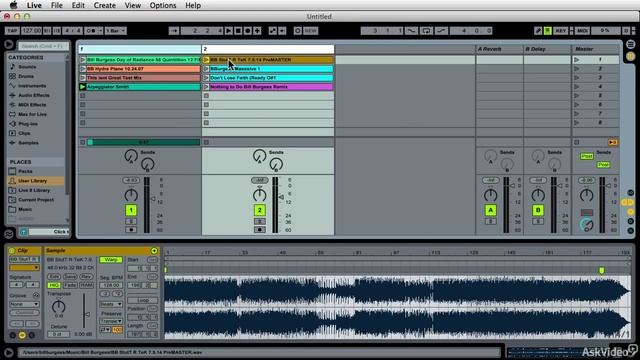The image size is (640, 360).
Task: Click the Session Record circle button
Action: click(298, 31)
